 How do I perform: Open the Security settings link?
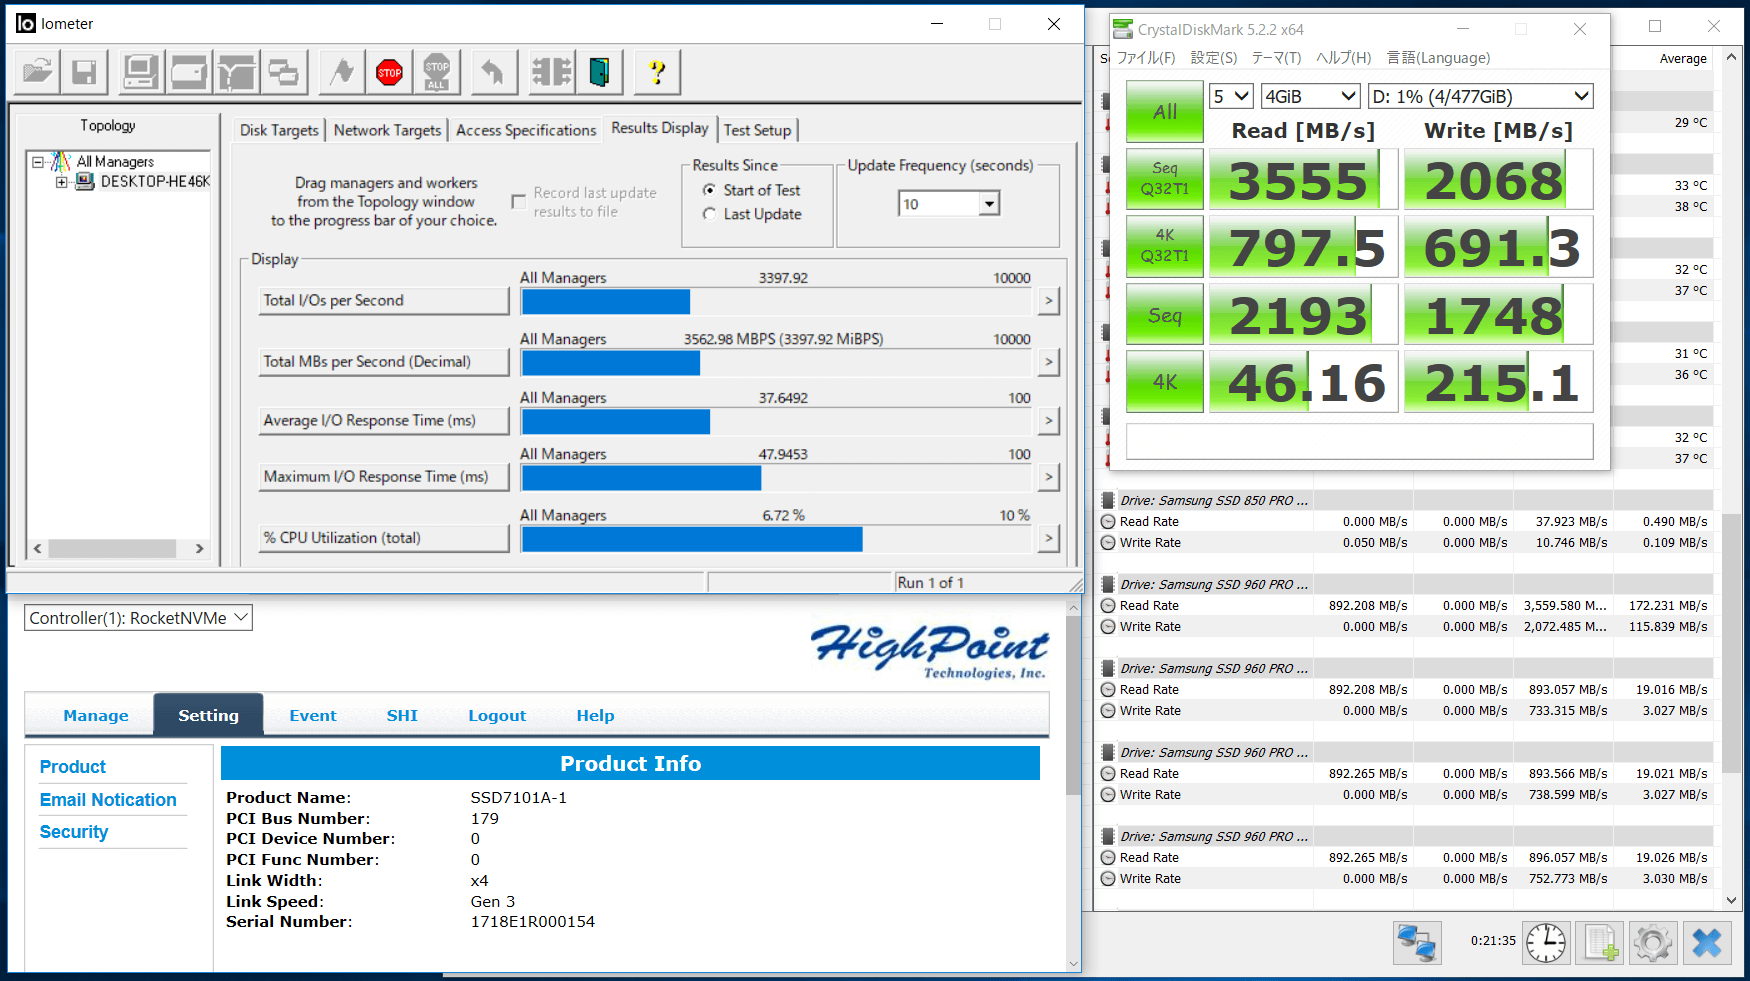[x=74, y=832]
